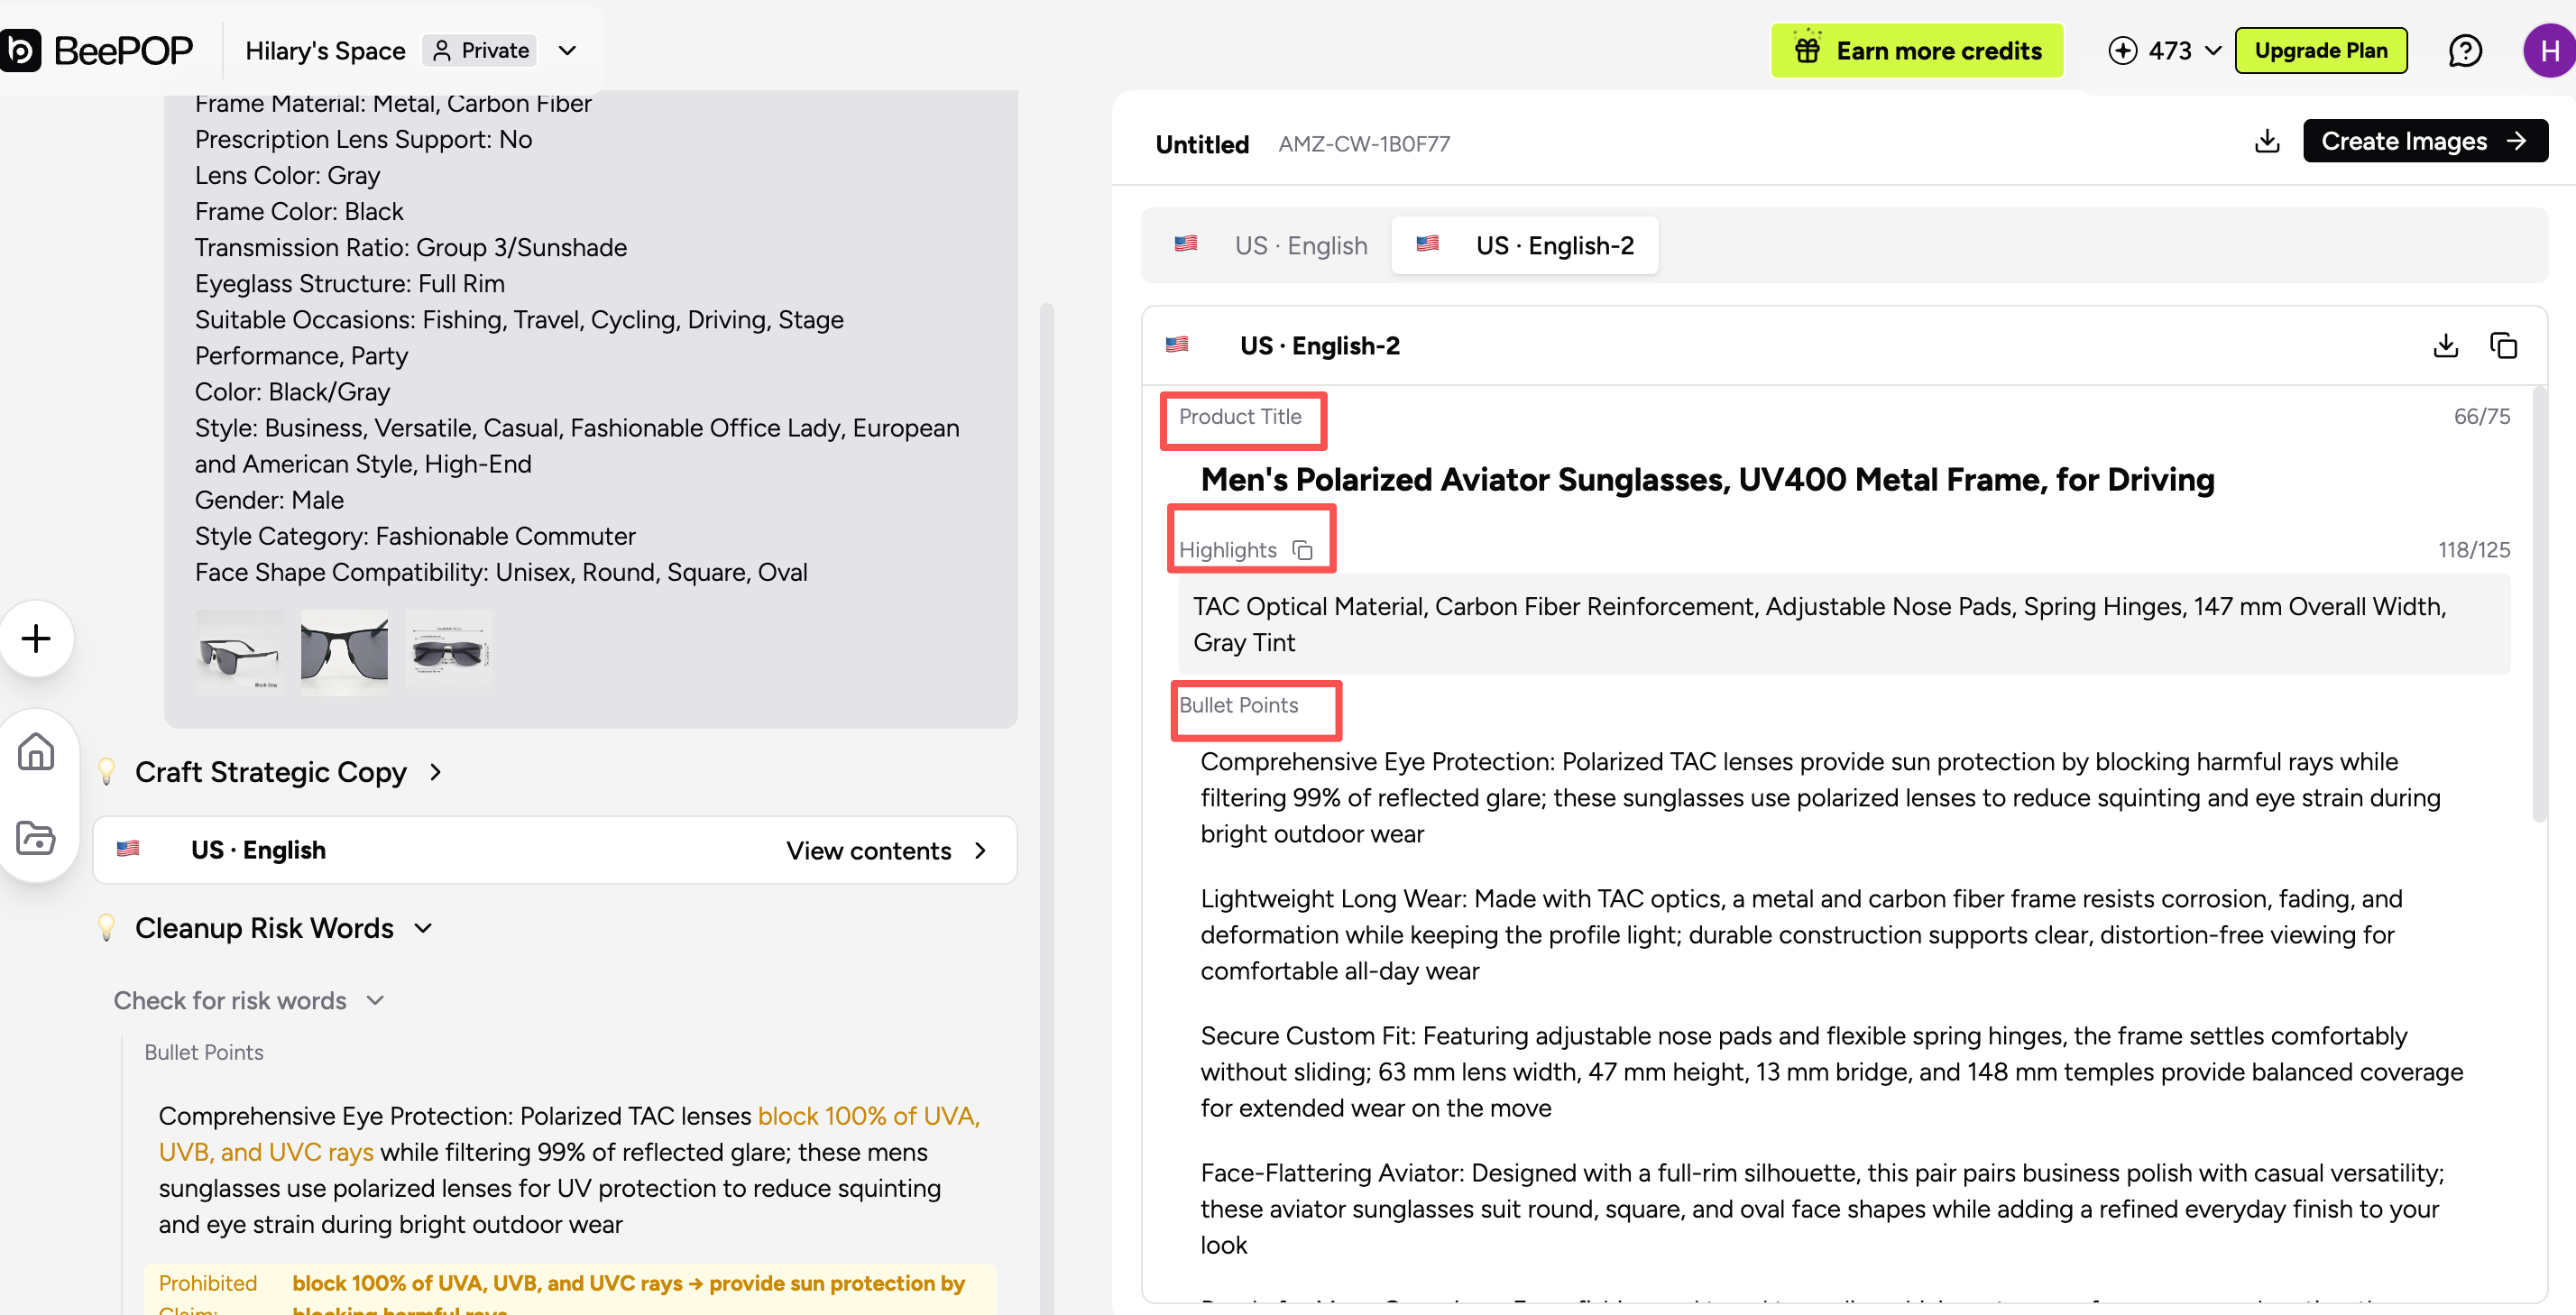This screenshot has width=2576, height=1315.
Task: Go to Home via sidebar house icon
Action: [x=37, y=751]
